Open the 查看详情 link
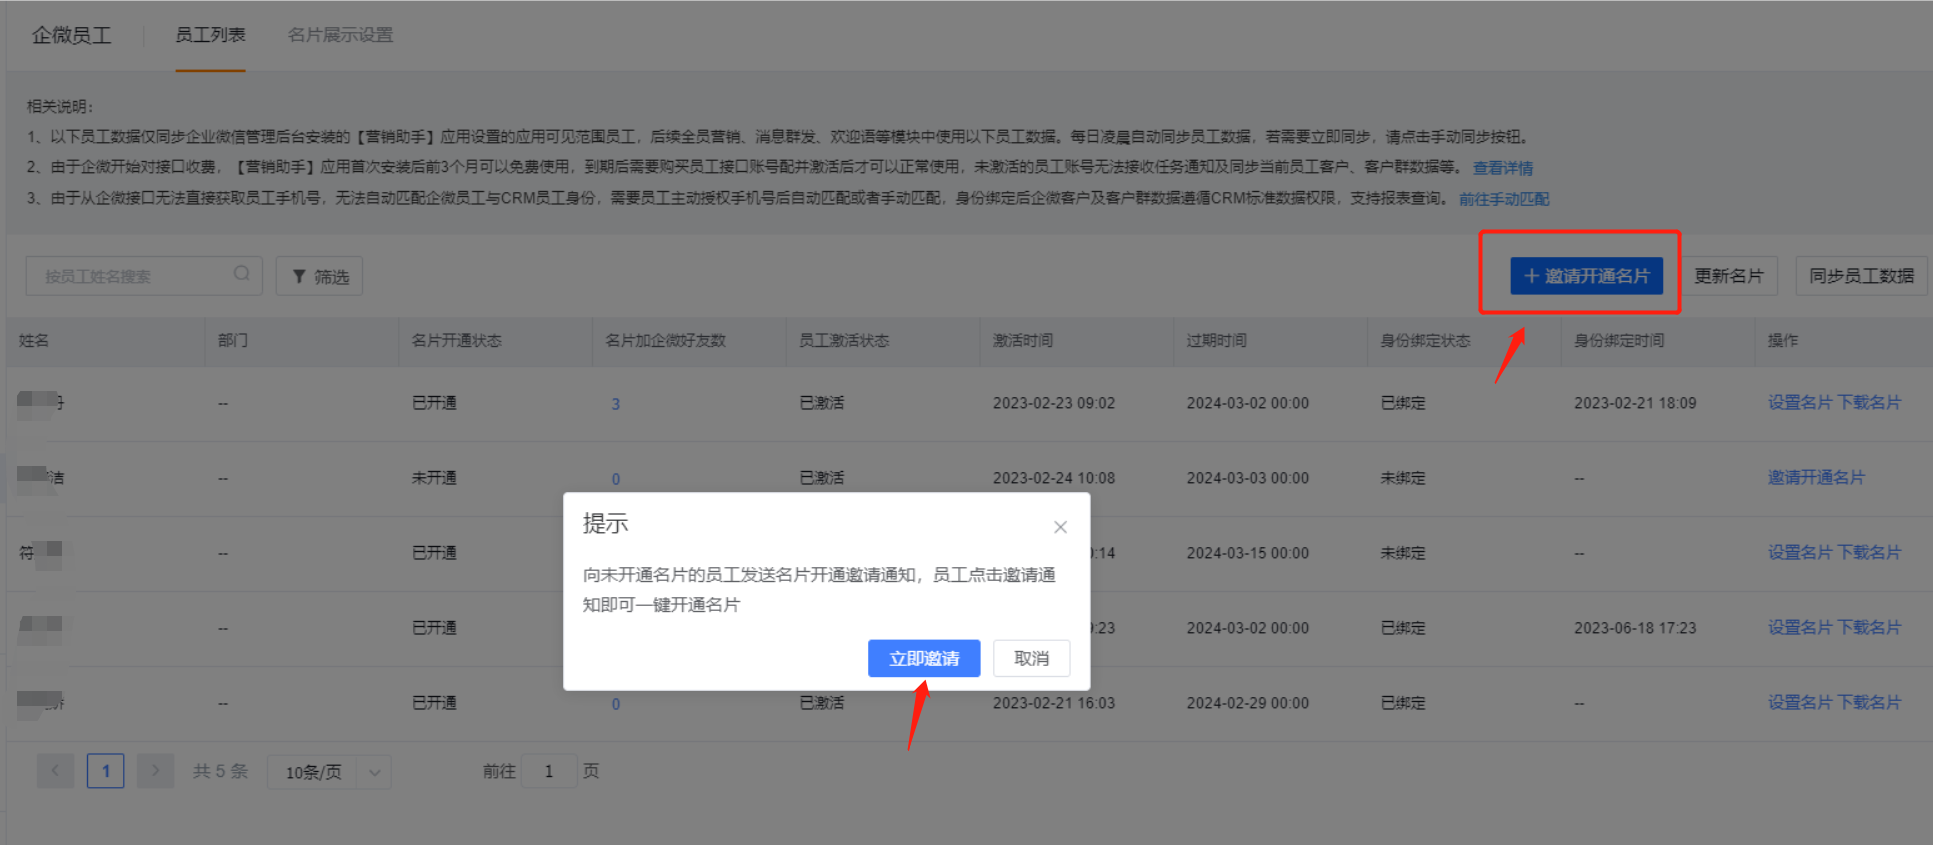Viewport: 1933px width, 845px height. click(x=1502, y=168)
